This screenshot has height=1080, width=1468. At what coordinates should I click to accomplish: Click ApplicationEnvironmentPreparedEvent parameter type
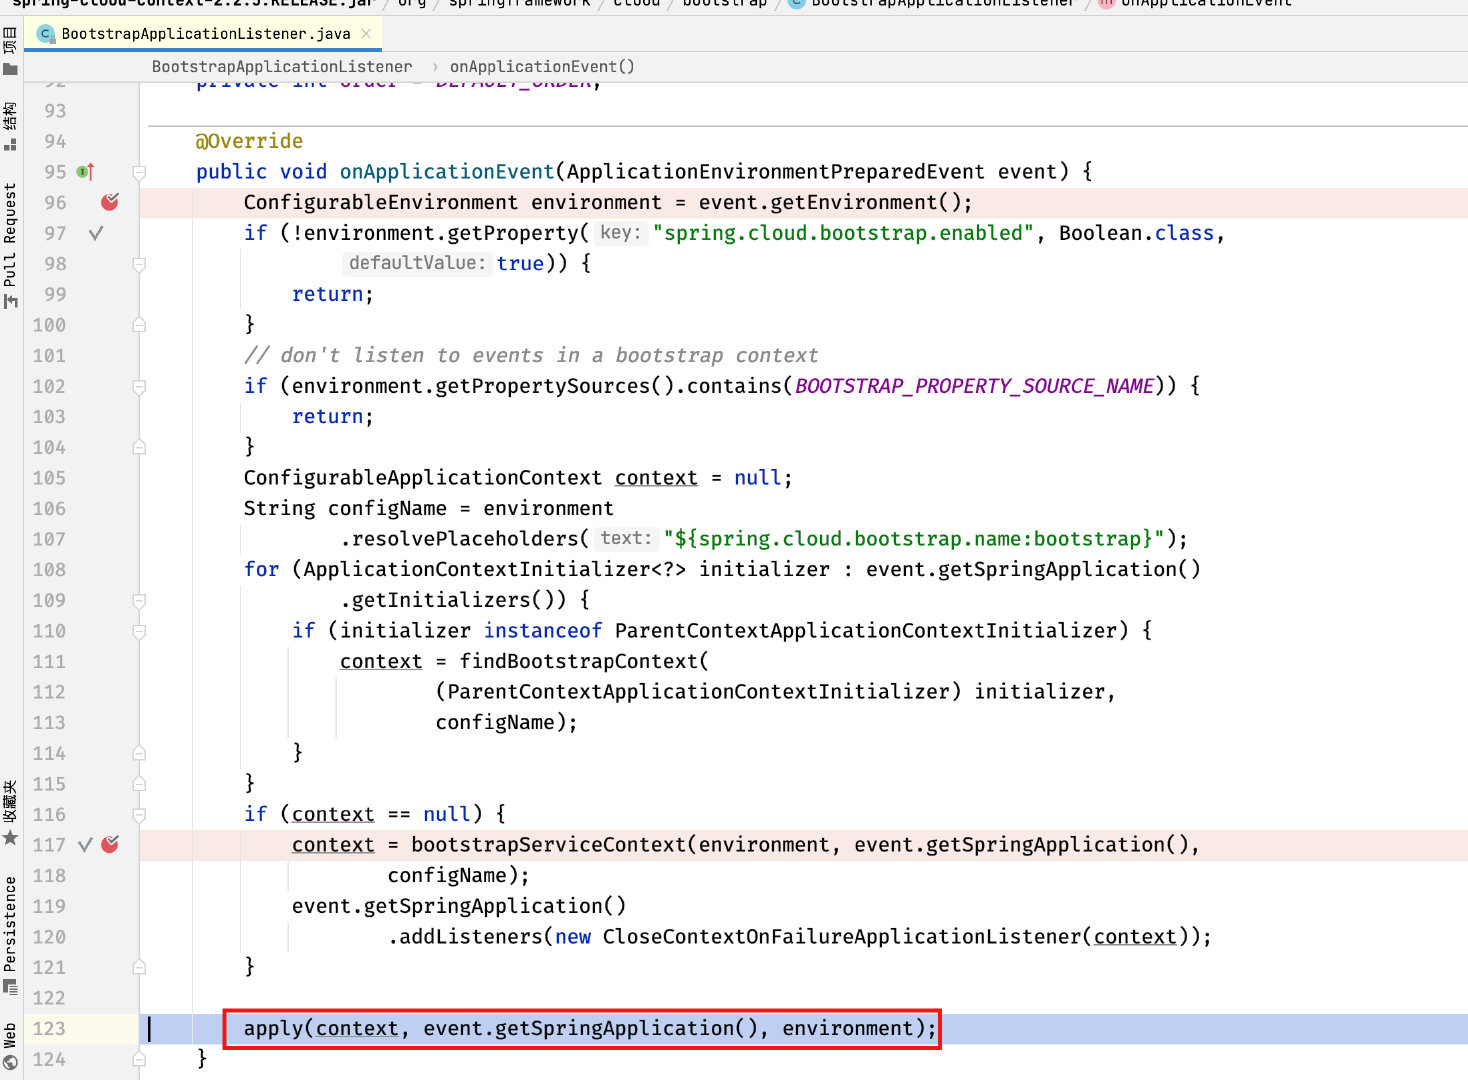pos(775,172)
